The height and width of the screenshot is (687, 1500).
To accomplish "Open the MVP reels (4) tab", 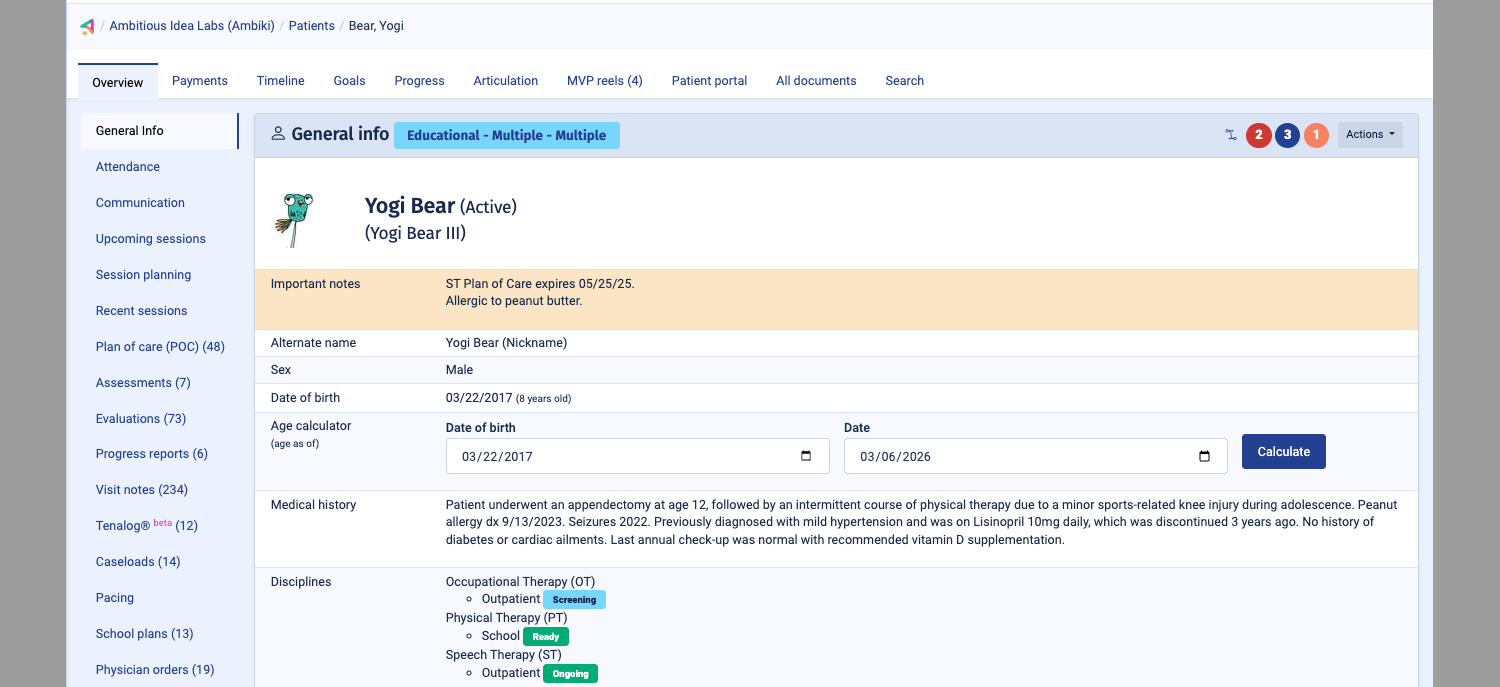I will pos(604,80).
